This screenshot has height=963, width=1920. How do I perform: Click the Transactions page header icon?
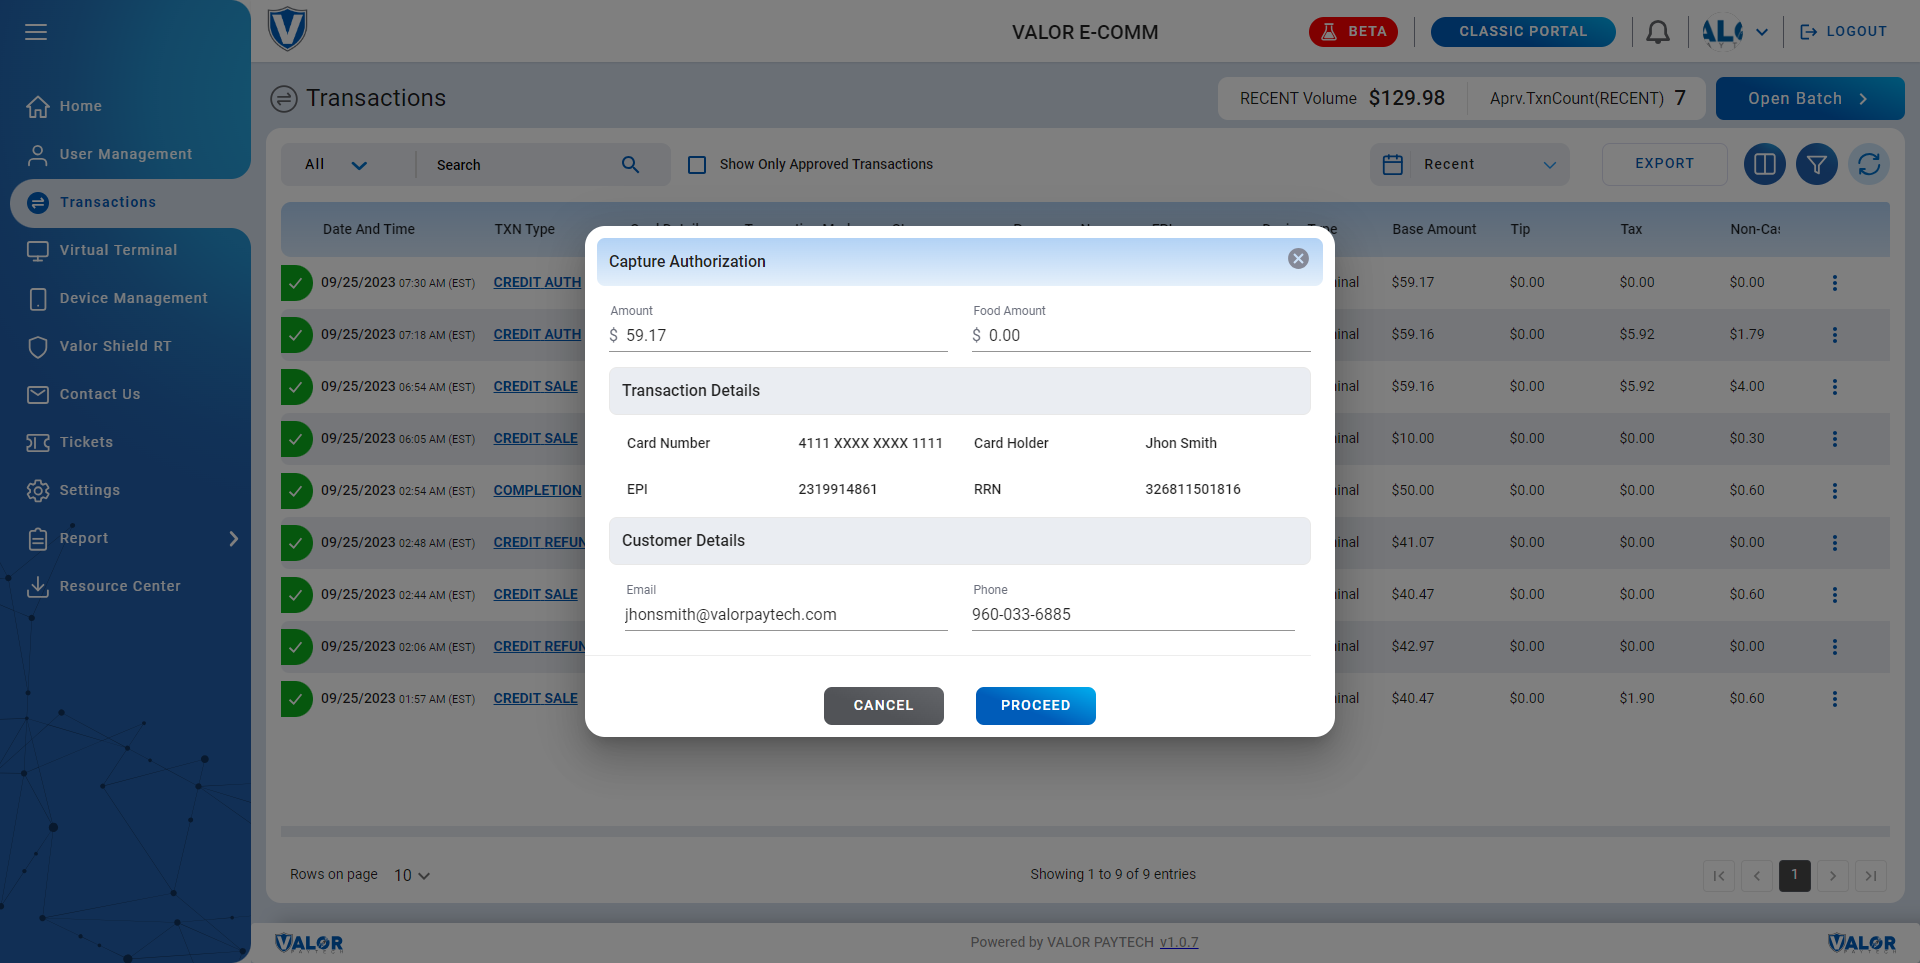coord(284,99)
